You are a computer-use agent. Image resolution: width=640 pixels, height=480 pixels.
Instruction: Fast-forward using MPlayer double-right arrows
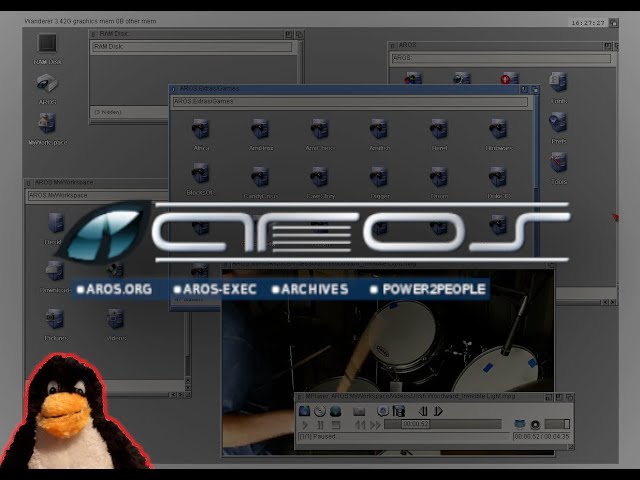375,425
